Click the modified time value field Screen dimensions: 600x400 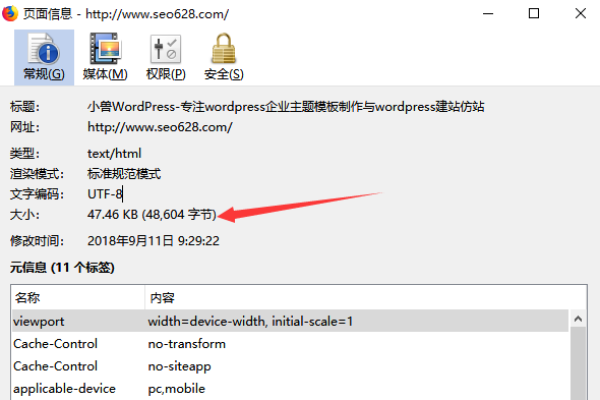click(153, 241)
